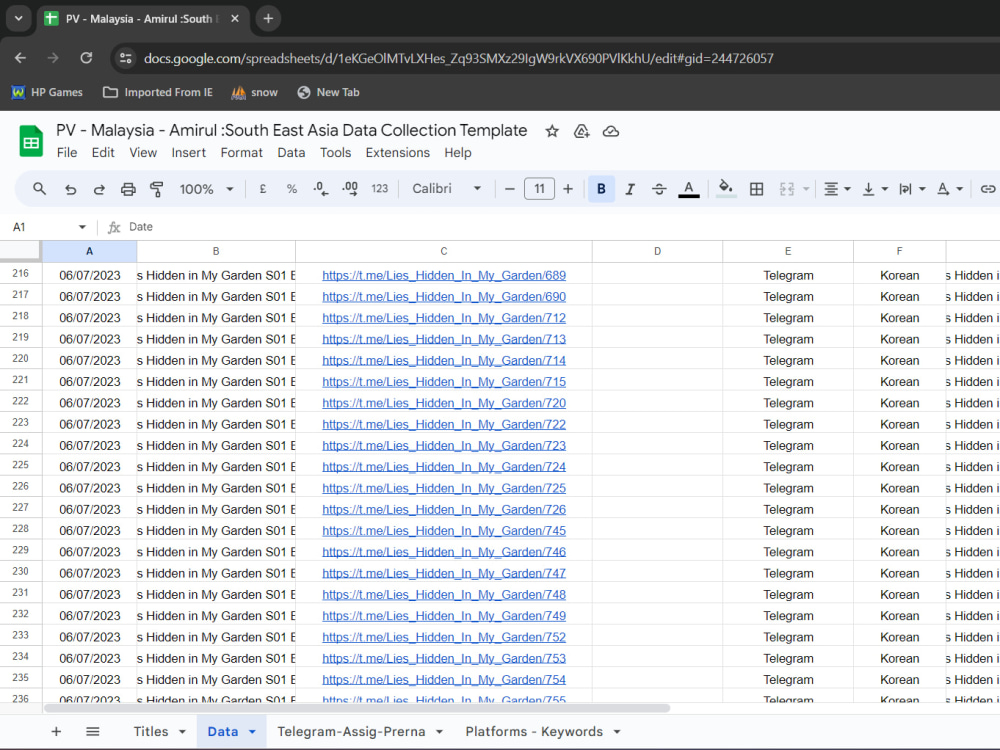The width and height of the screenshot is (1000, 750).
Task: Select the Name Box showing A1
Action: tap(40, 226)
